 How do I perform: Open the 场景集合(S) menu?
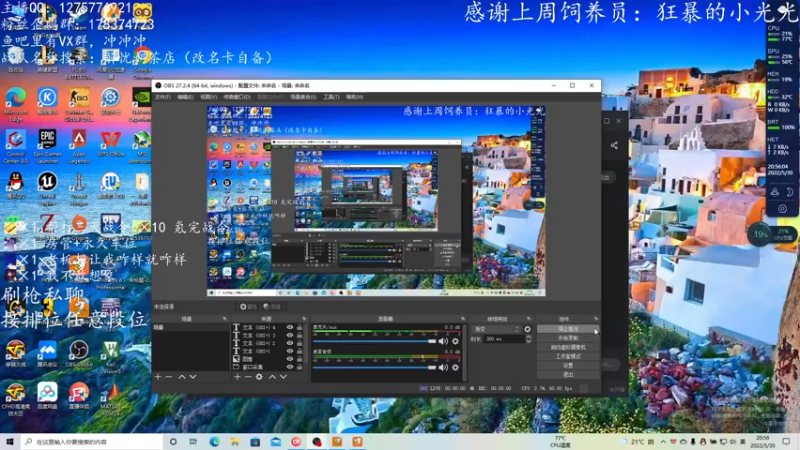pos(304,97)
